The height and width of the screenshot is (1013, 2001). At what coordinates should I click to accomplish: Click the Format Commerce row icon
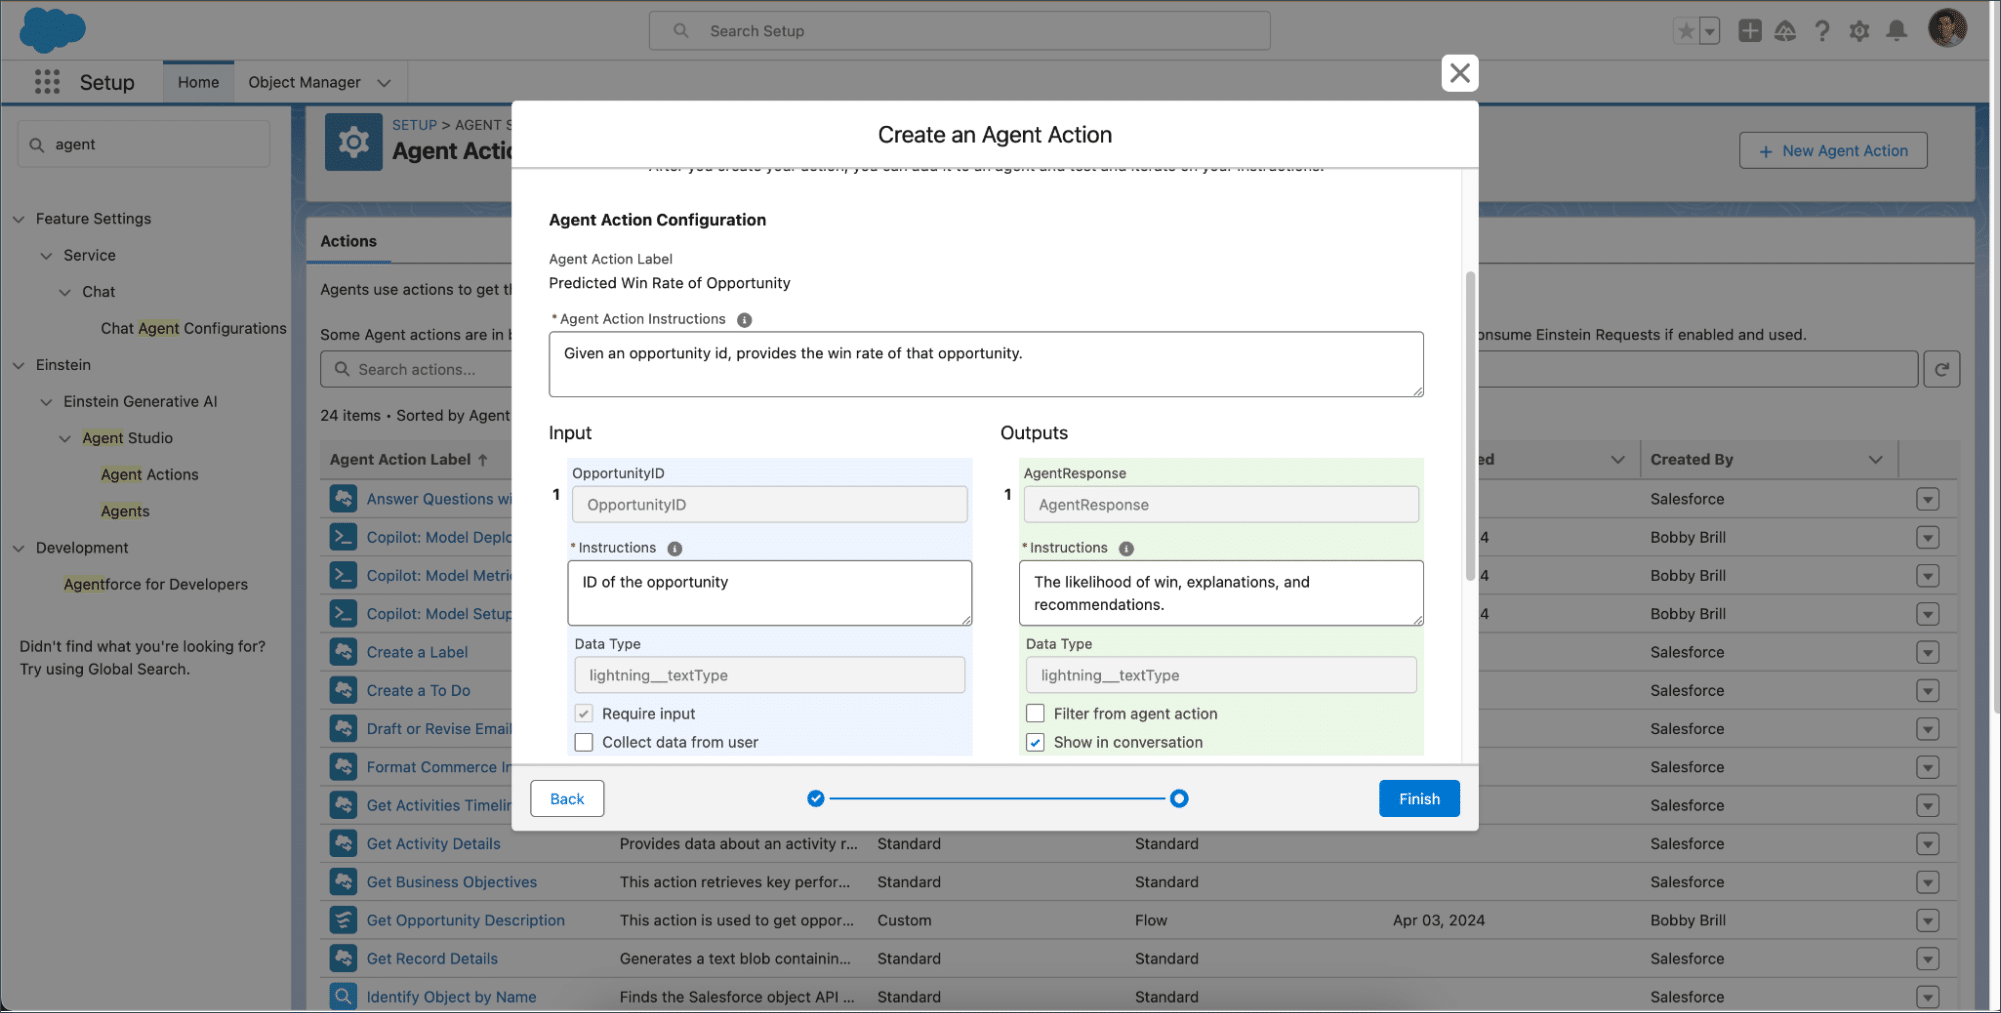(x=343, y=767)
